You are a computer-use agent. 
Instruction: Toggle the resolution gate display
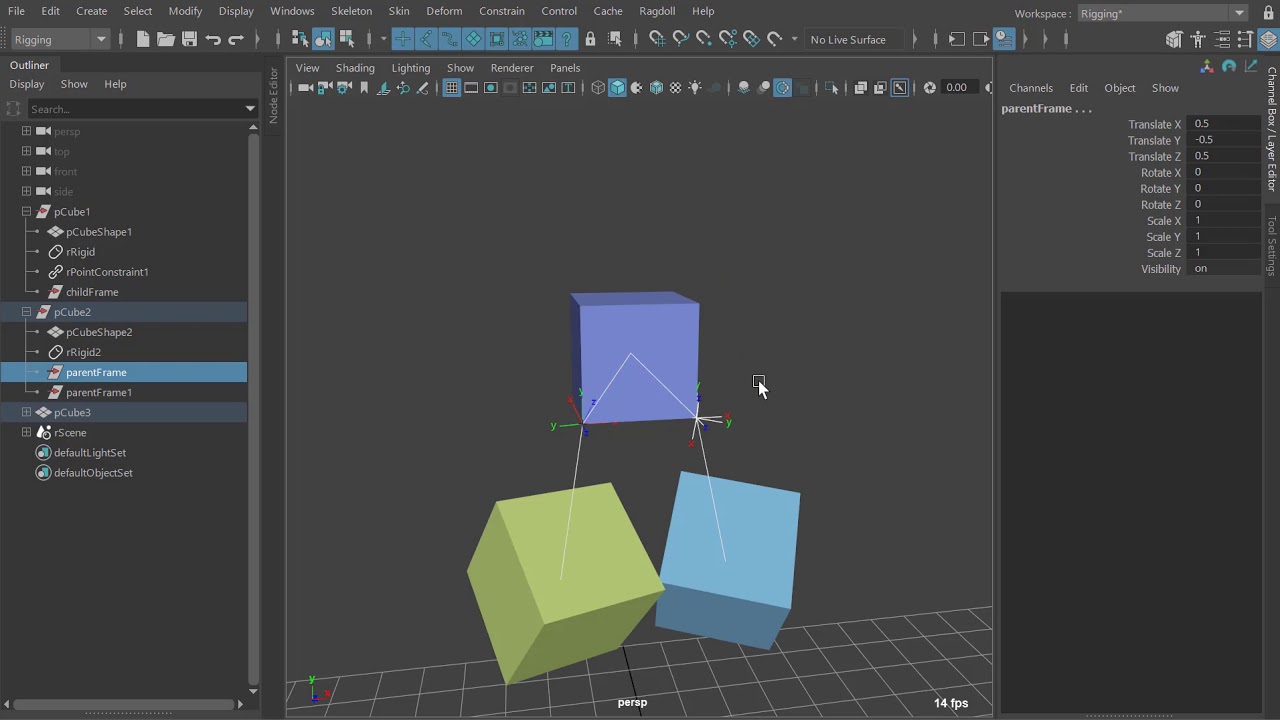(491, 88)
